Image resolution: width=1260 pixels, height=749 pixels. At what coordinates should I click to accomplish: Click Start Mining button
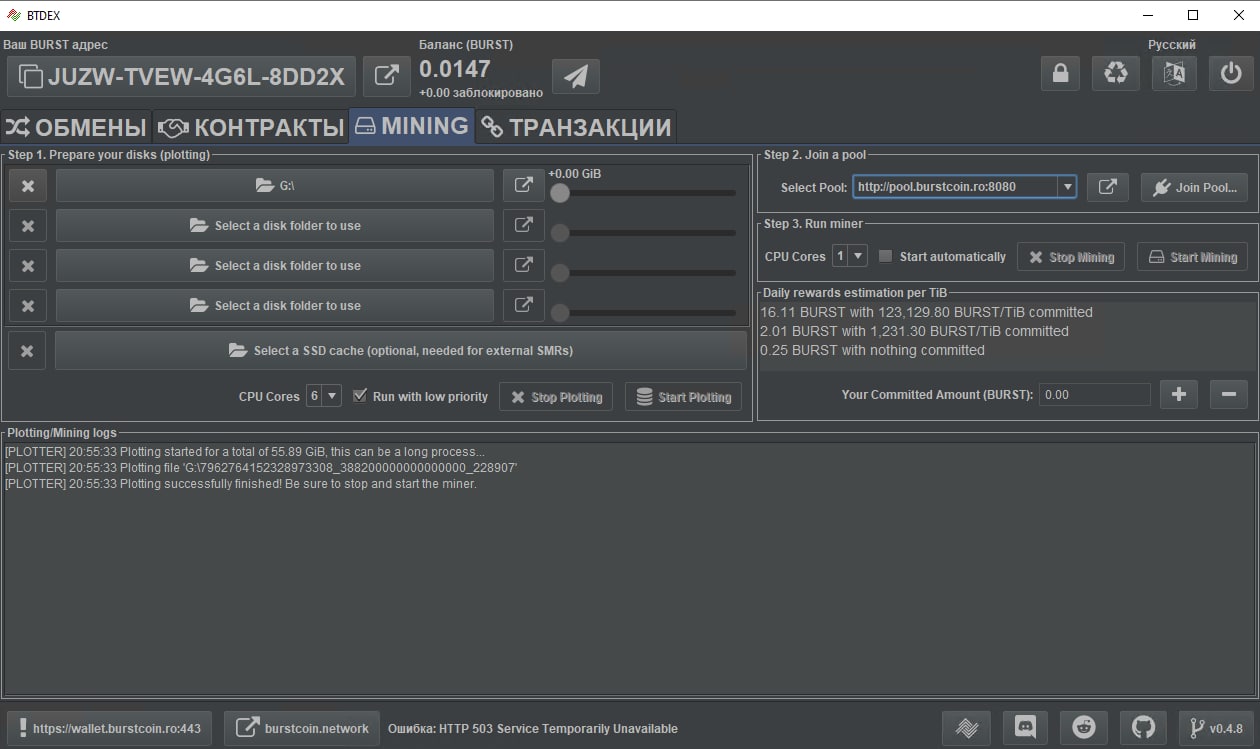point(1192,257)
